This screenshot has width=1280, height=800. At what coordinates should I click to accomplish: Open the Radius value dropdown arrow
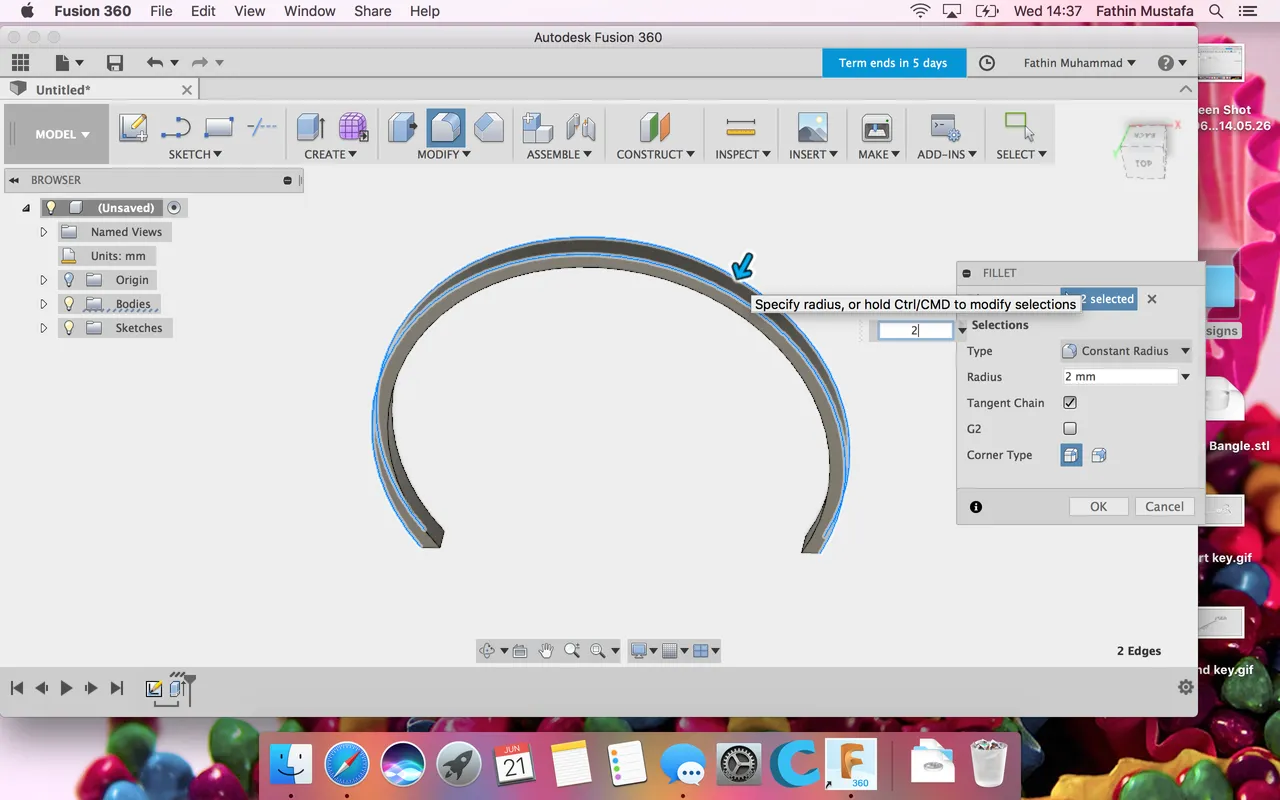[x=1185, y=377]
